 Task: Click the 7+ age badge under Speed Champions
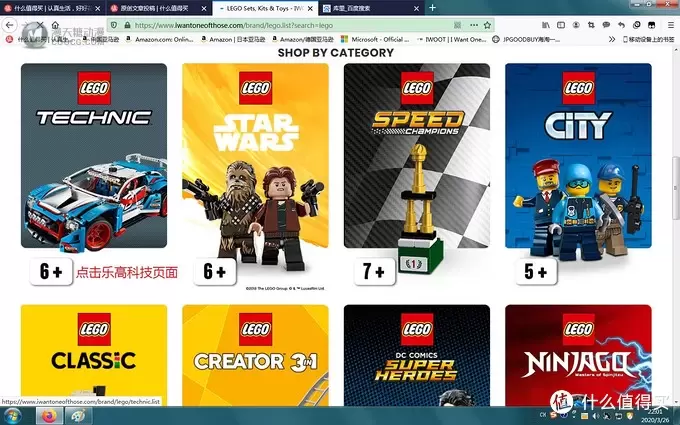(374, 272)
